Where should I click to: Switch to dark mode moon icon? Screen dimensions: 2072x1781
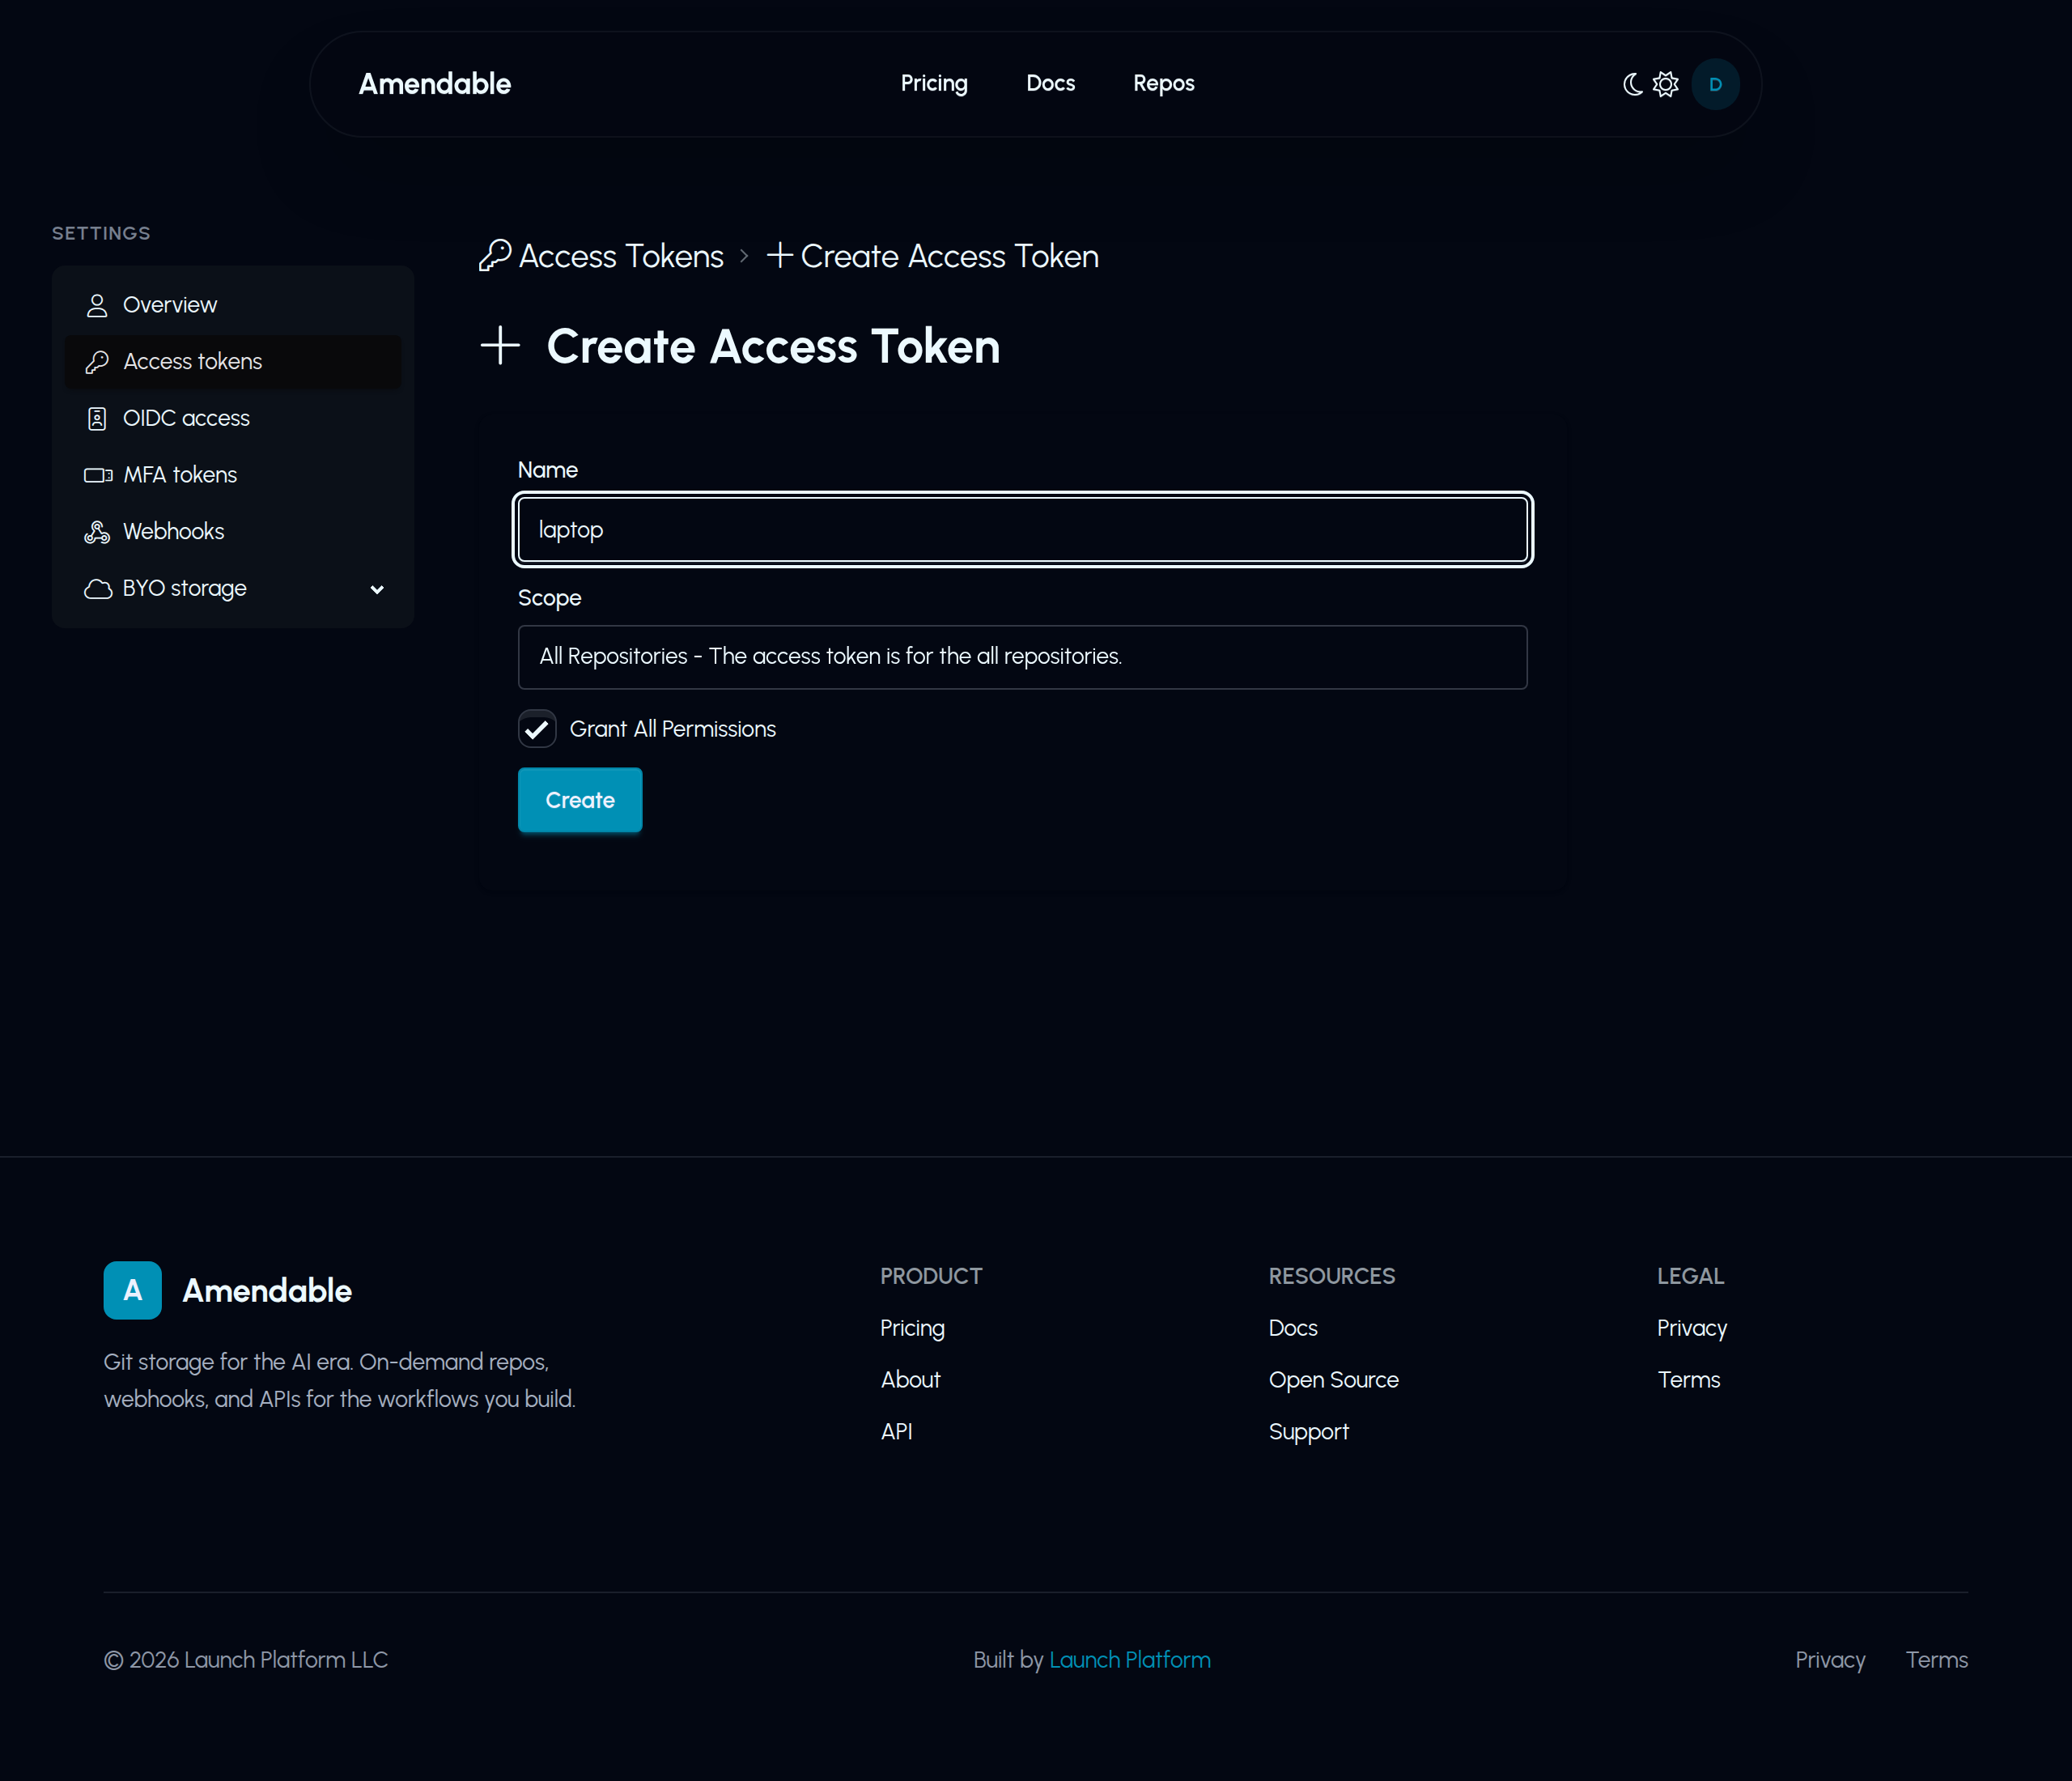point(1633,84)
